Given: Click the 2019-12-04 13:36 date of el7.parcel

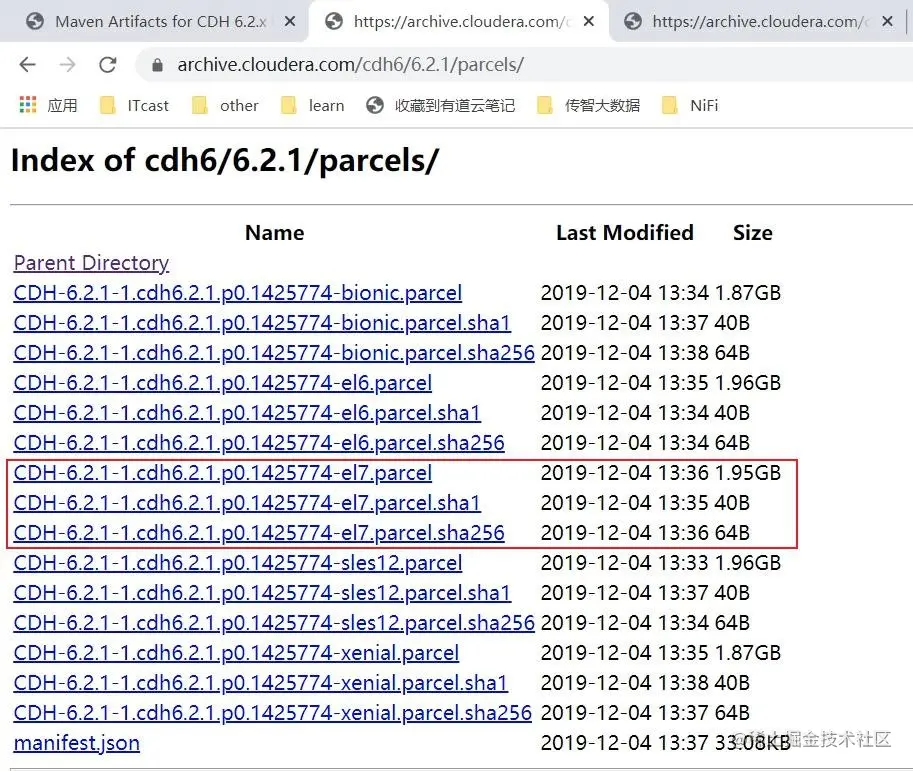Looking at the screenshot, I should (x=625, y=473).
